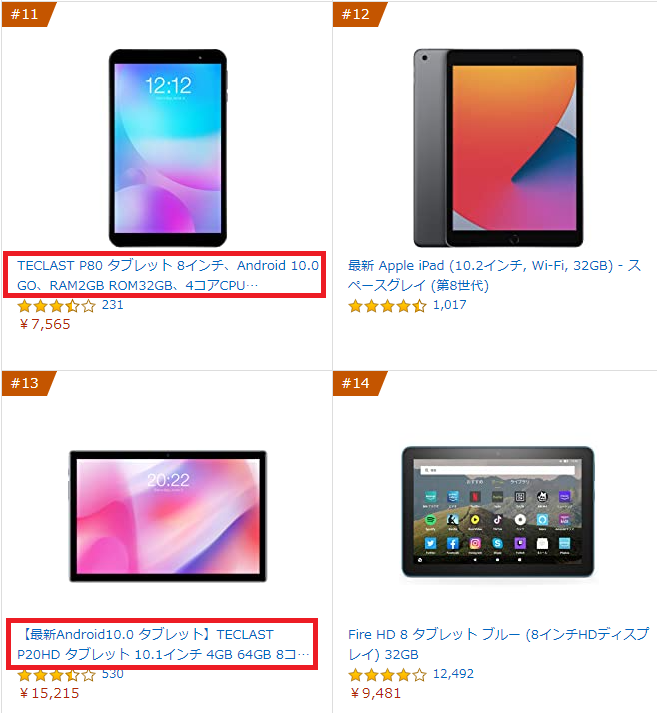Open the TECLAST P80 tablet product image
Screen dimensions: 657x713
click(168, 148)
